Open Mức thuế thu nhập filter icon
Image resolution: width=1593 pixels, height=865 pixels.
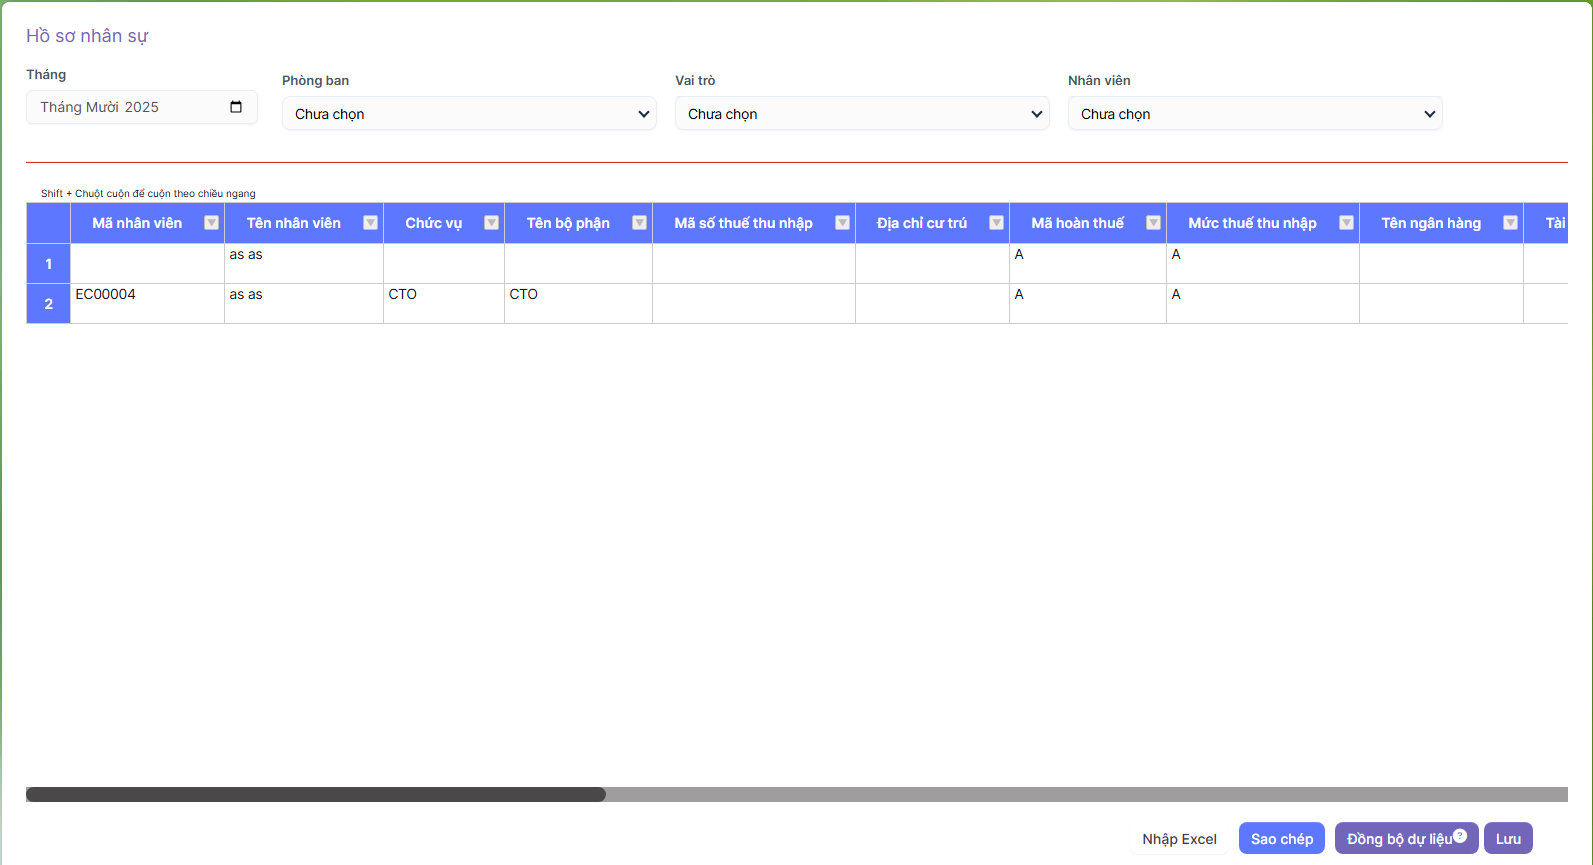(x=1346, y=223)
